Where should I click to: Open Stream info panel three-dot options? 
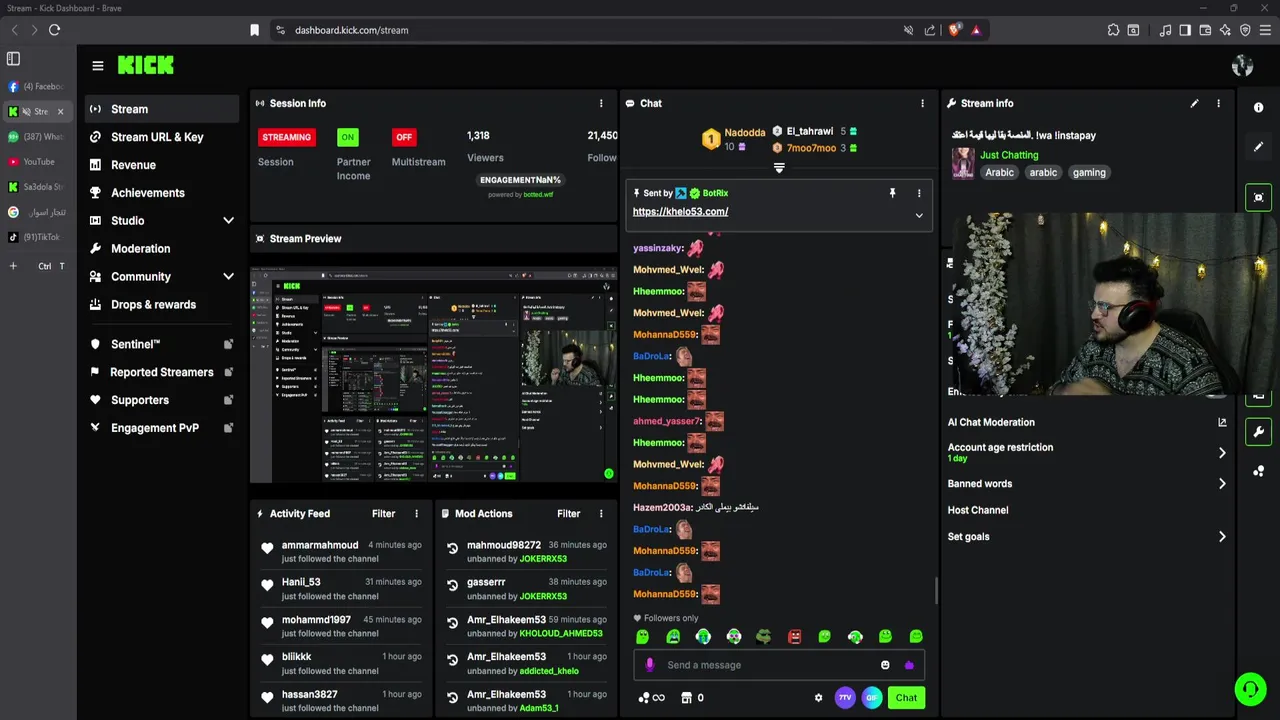click(x=1218, y=103)
